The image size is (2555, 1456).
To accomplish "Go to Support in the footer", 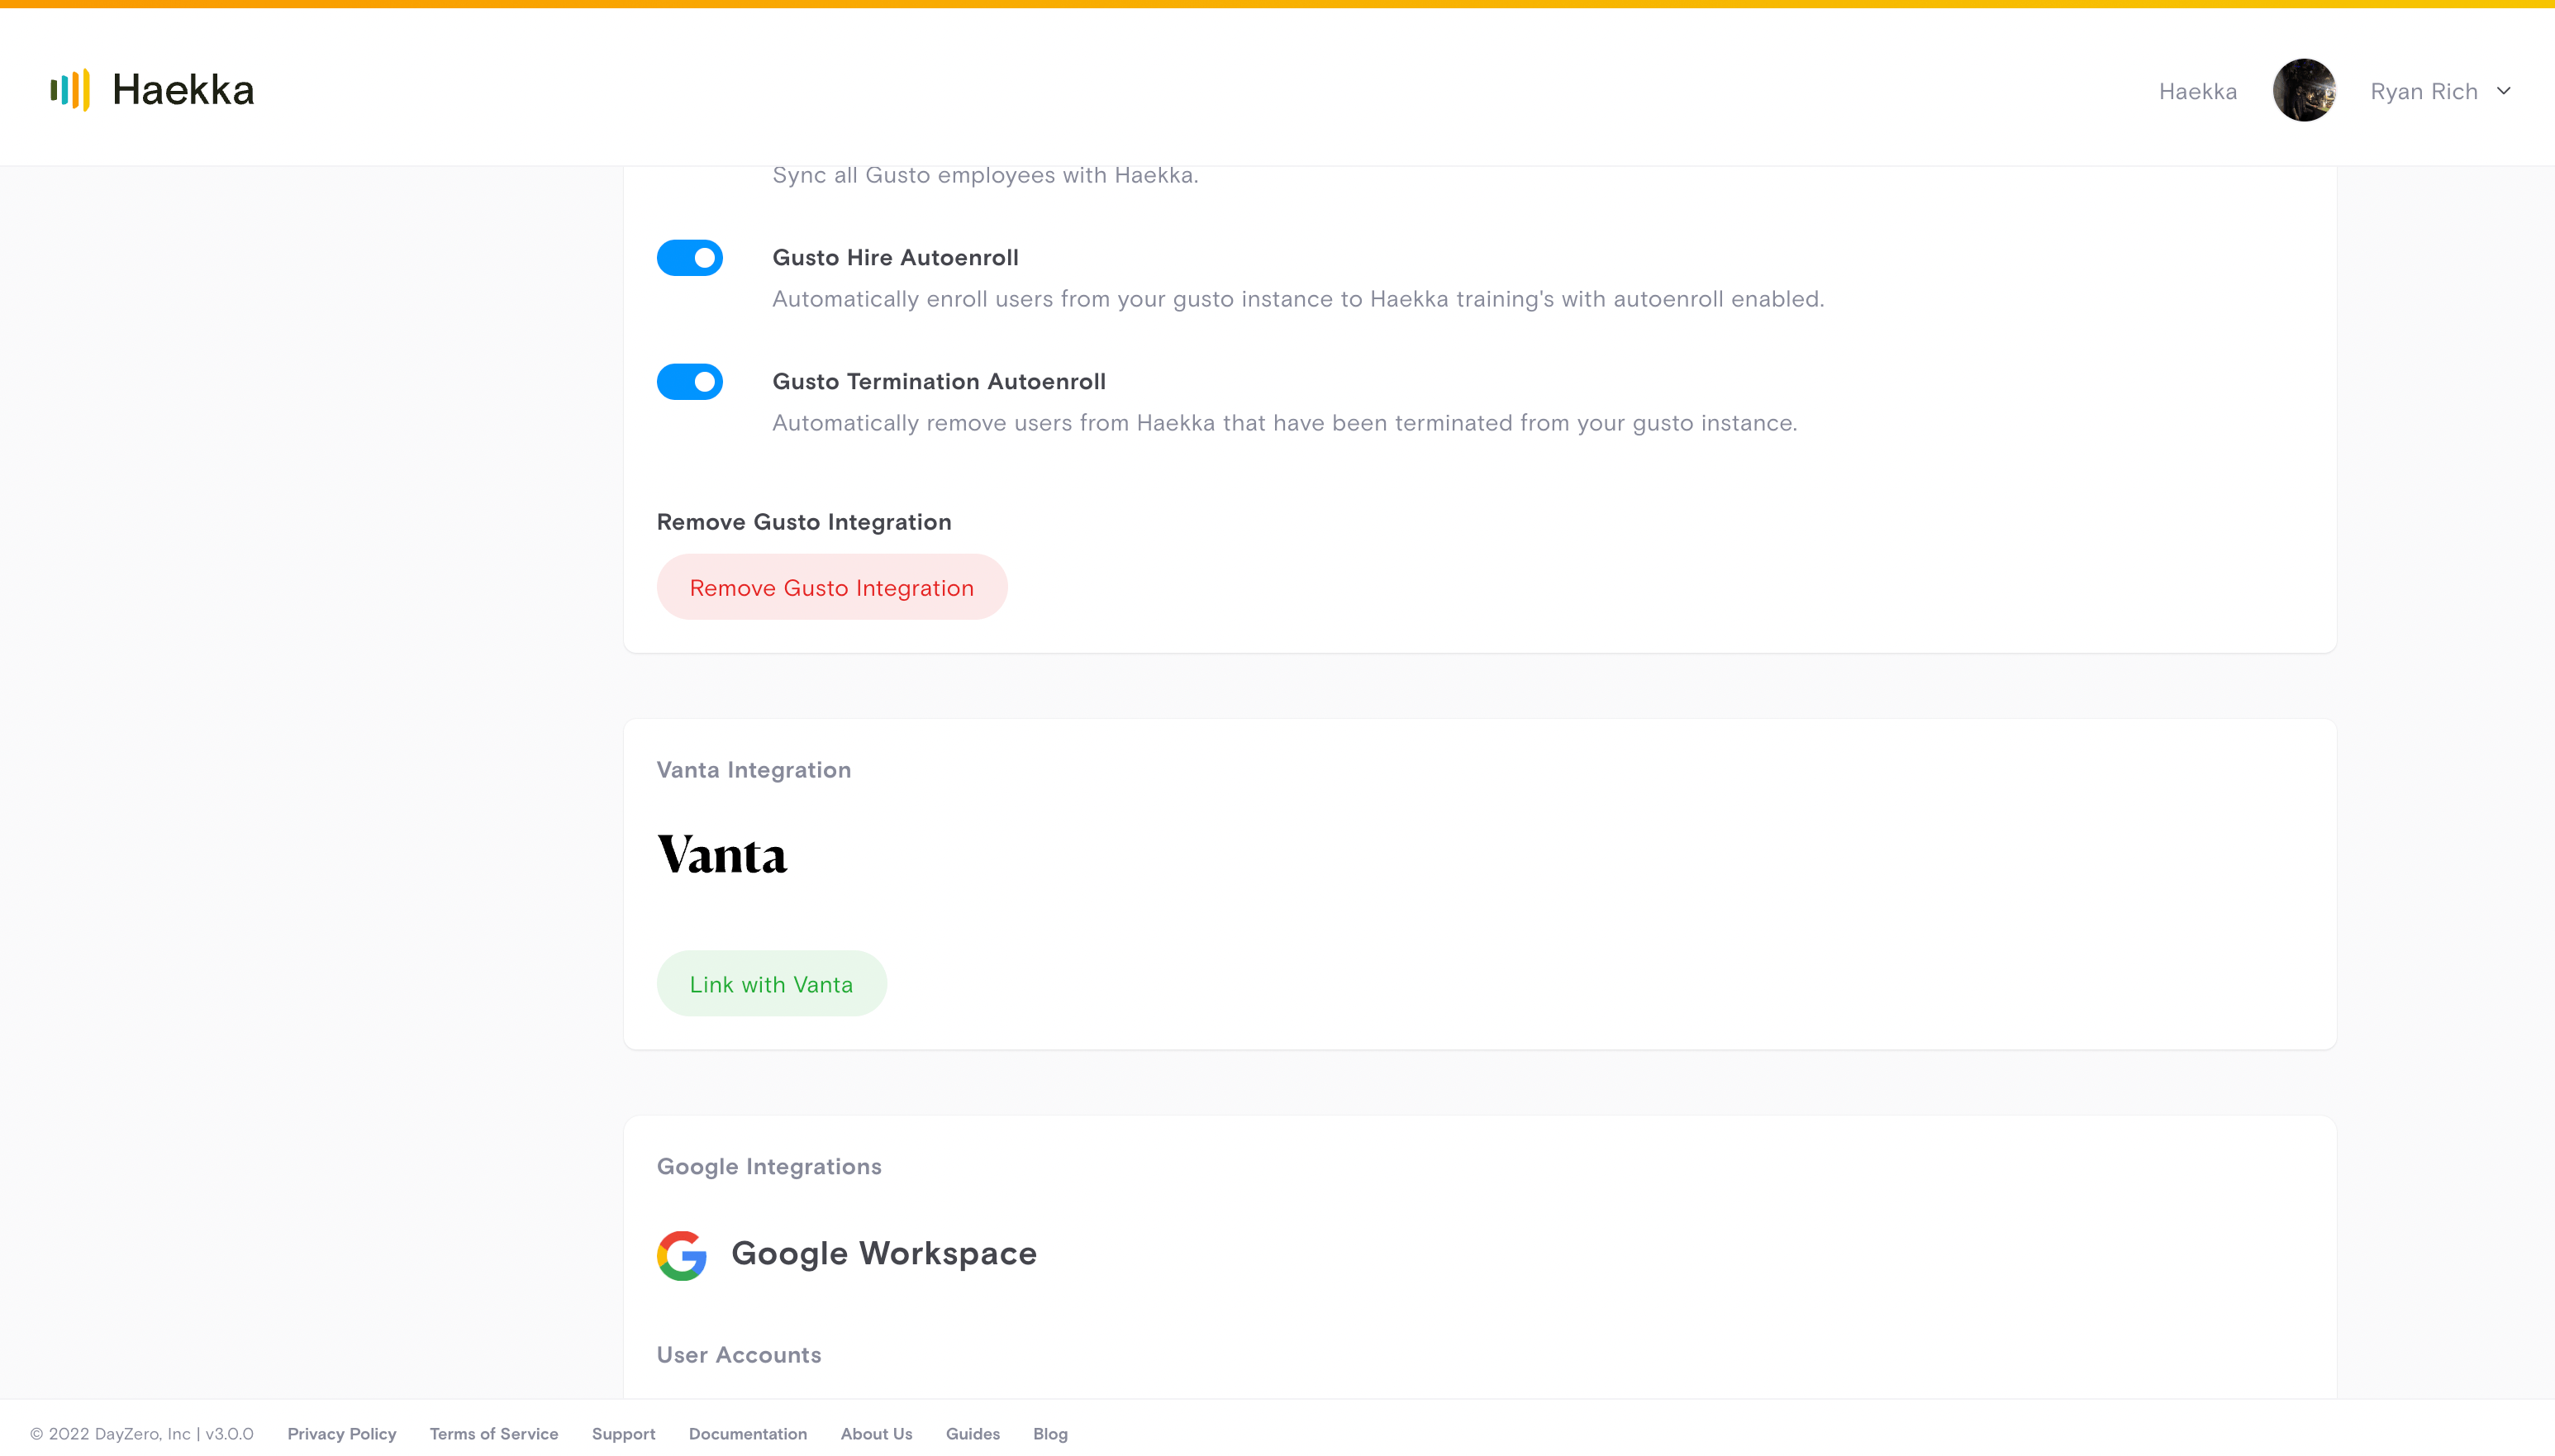I will click(623, 1434).
